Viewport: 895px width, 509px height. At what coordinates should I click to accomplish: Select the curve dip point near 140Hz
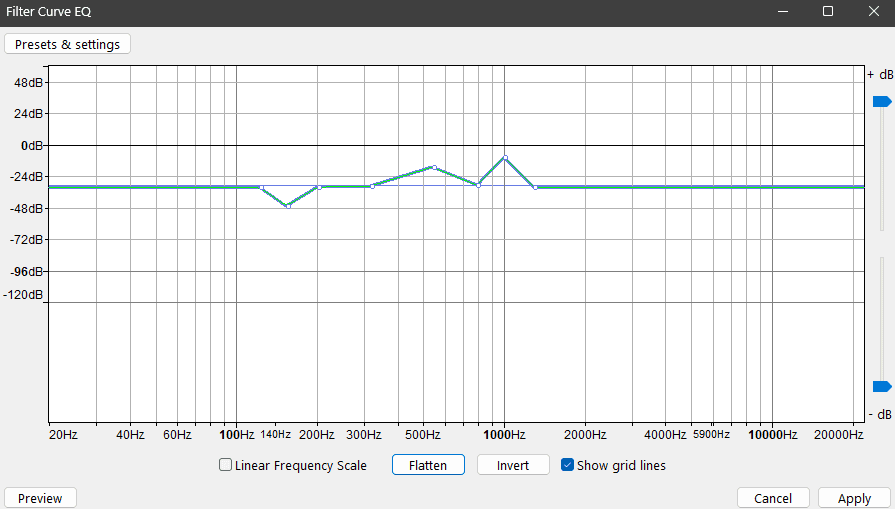click(x=288, y=206)
